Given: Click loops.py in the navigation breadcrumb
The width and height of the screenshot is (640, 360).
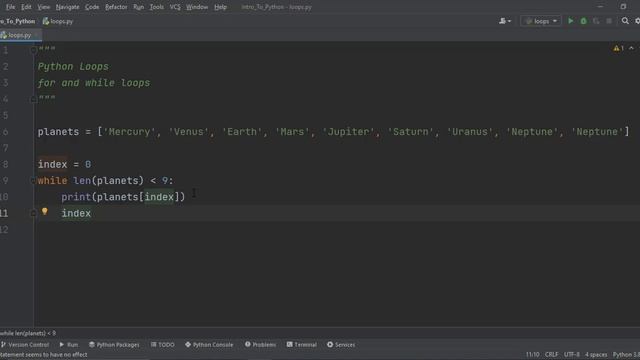Looking at the screenshot, I should point(58,21).
